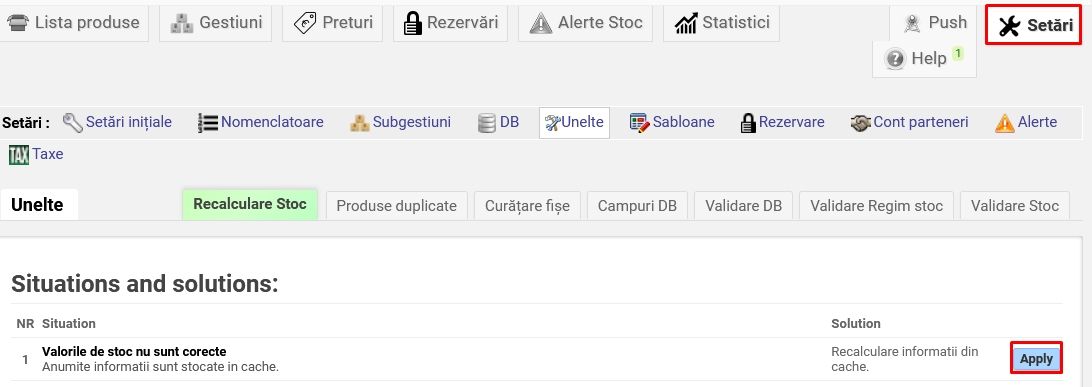
Task: Click the Rezervări padlock icon
Action: pos(413,24)
